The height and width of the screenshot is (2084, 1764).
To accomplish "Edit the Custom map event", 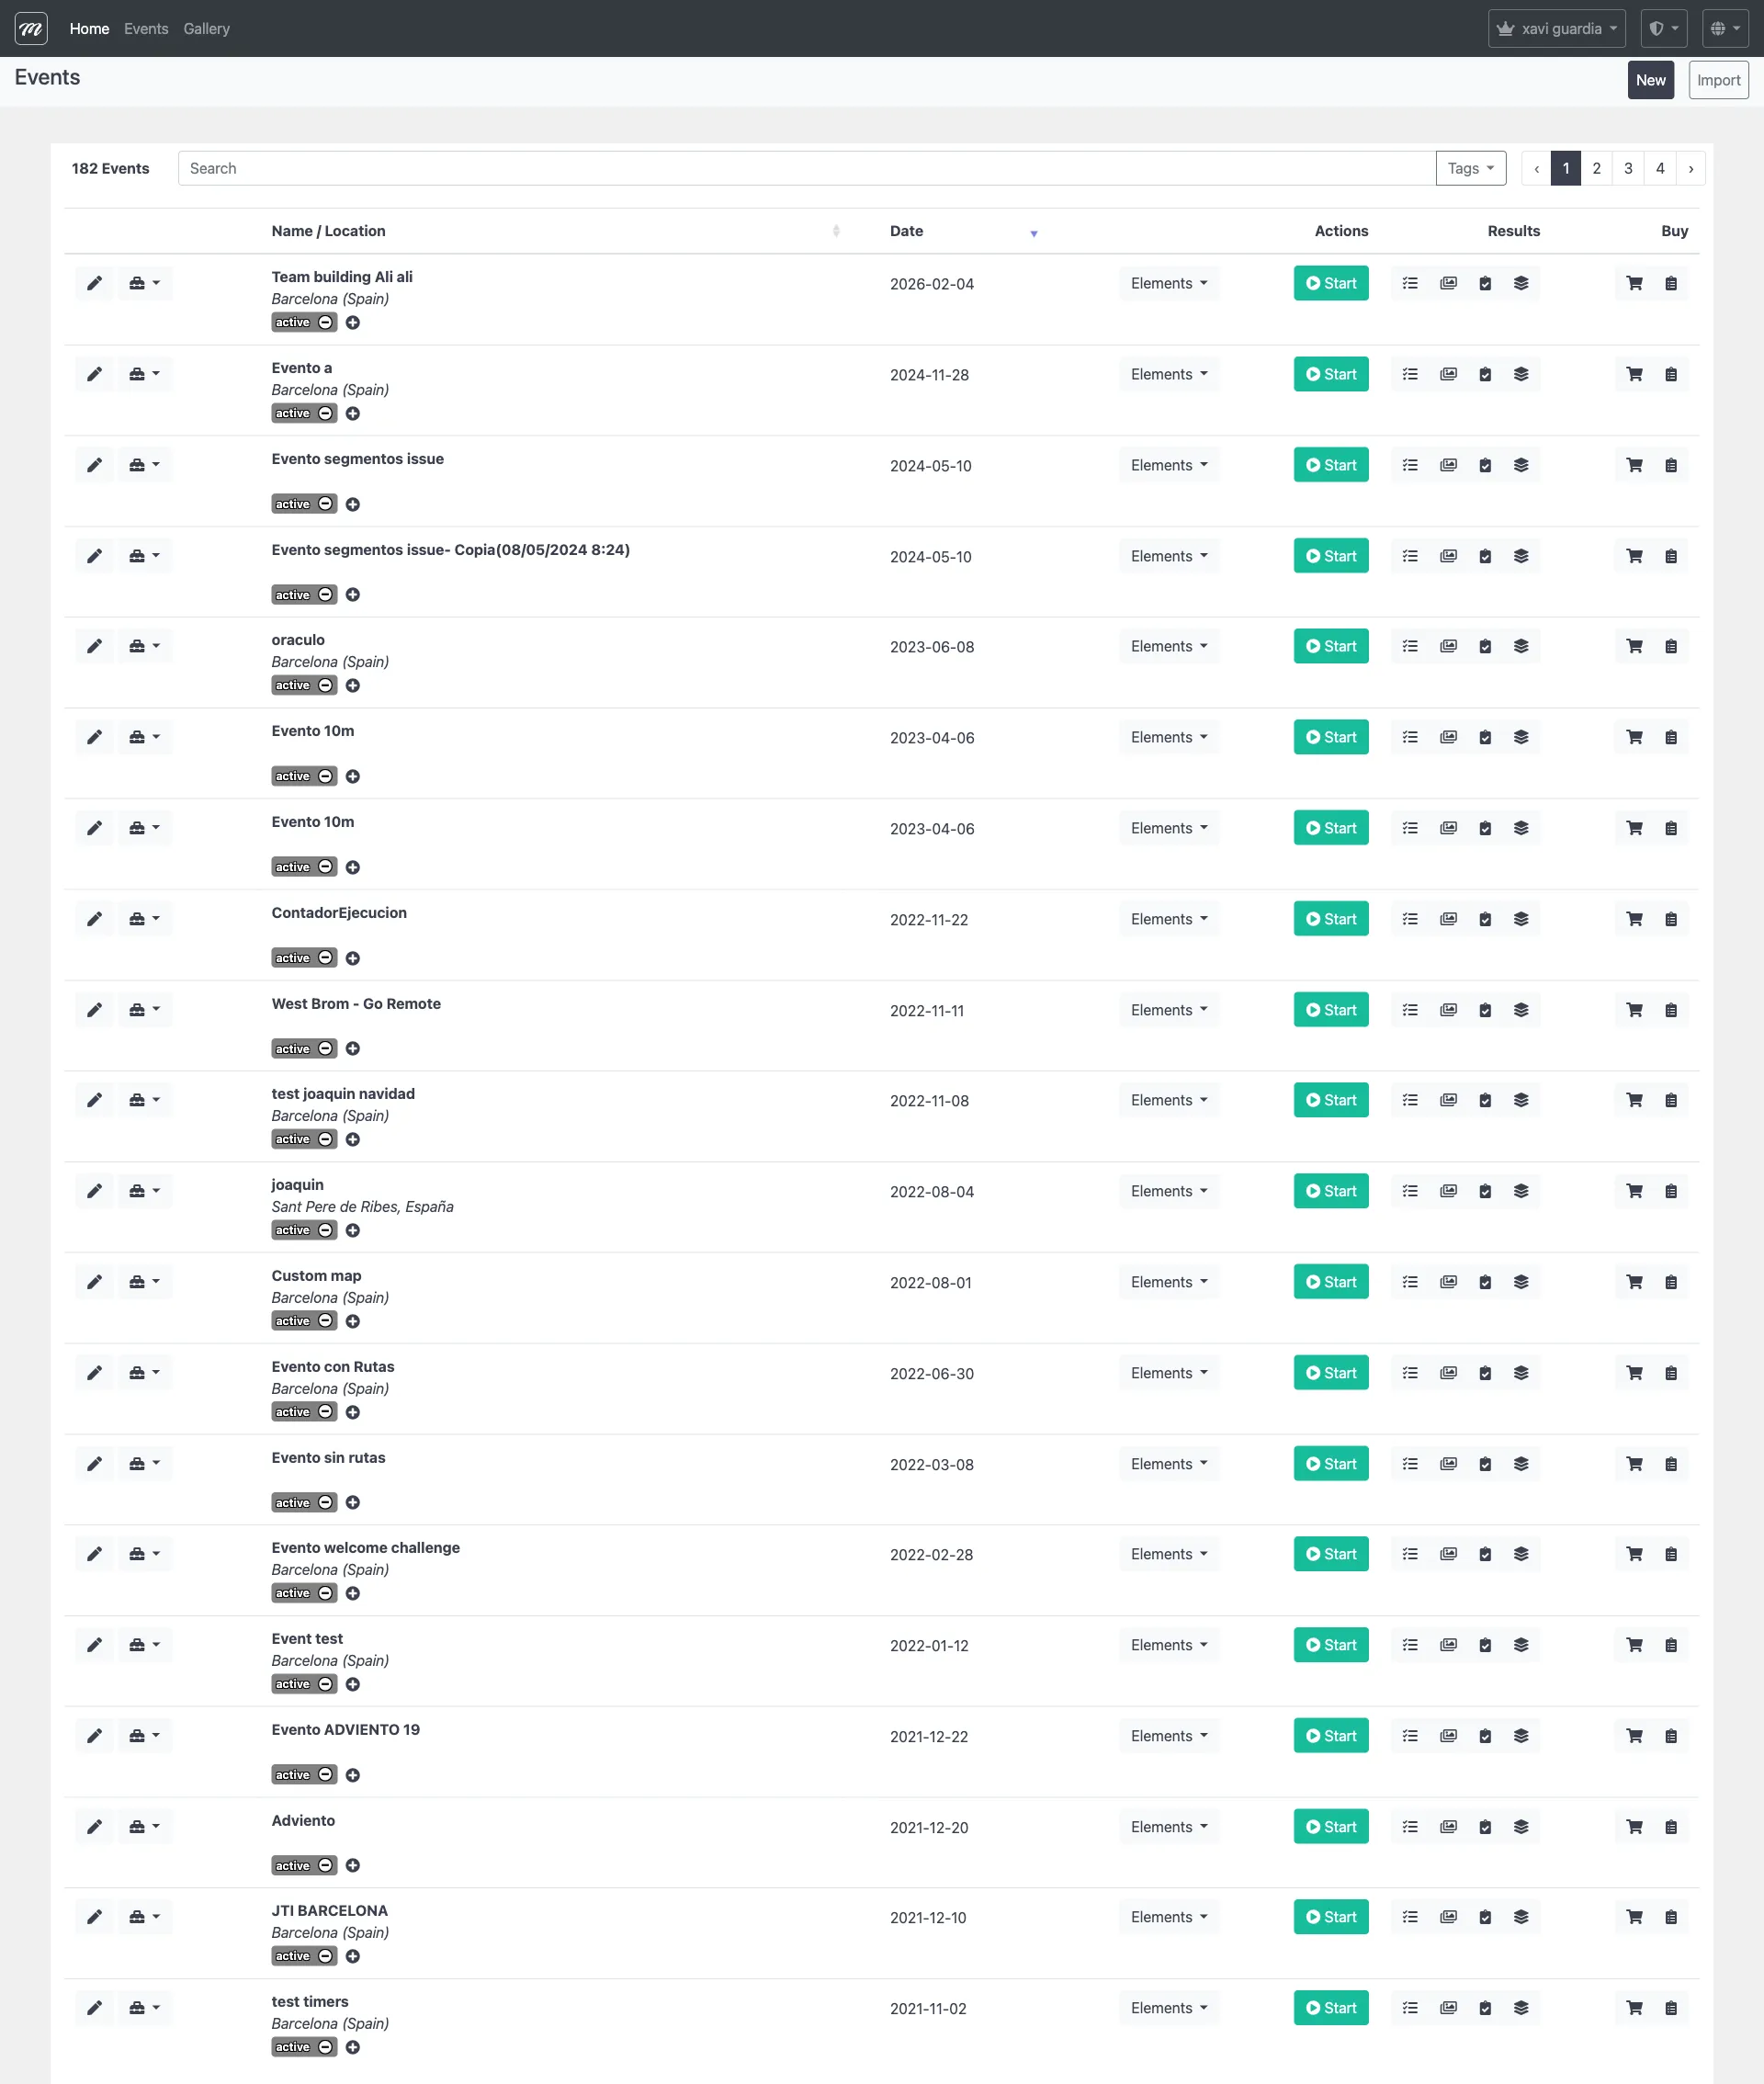I will (x=95, y=1281).
